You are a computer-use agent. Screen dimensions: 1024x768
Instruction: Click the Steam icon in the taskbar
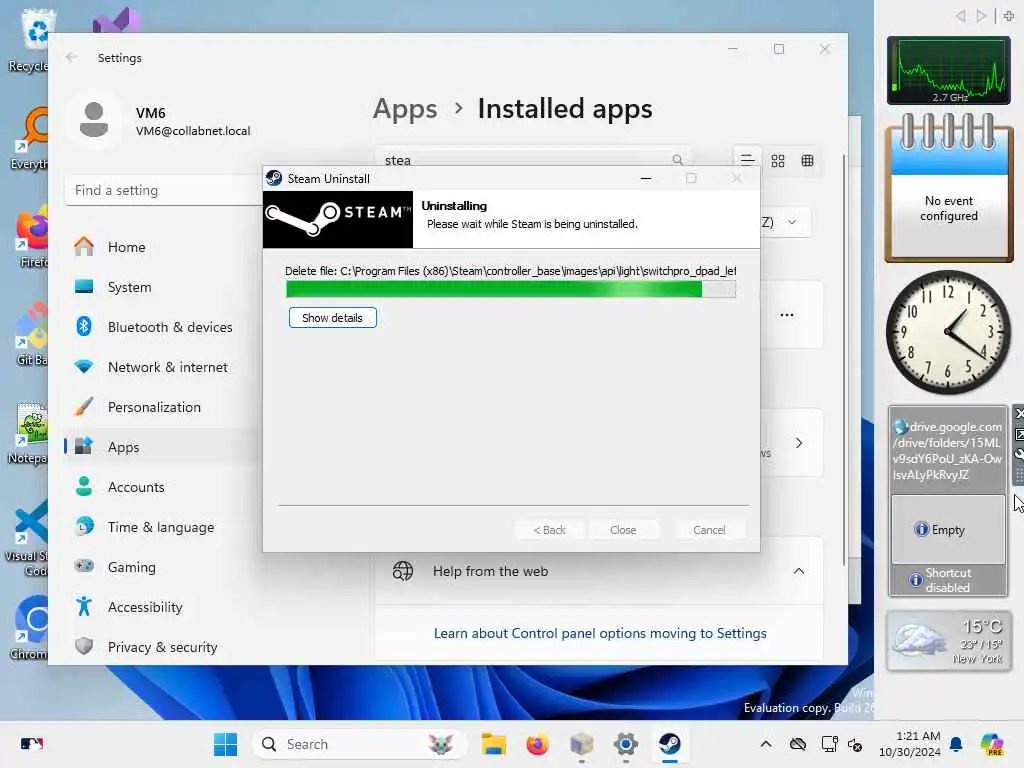pyautogui.click(x=669, y=744)
